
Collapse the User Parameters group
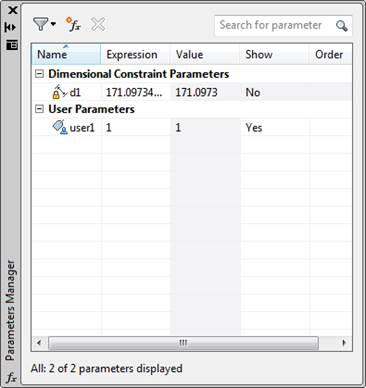pyautogui.click(x=39, y=109)
